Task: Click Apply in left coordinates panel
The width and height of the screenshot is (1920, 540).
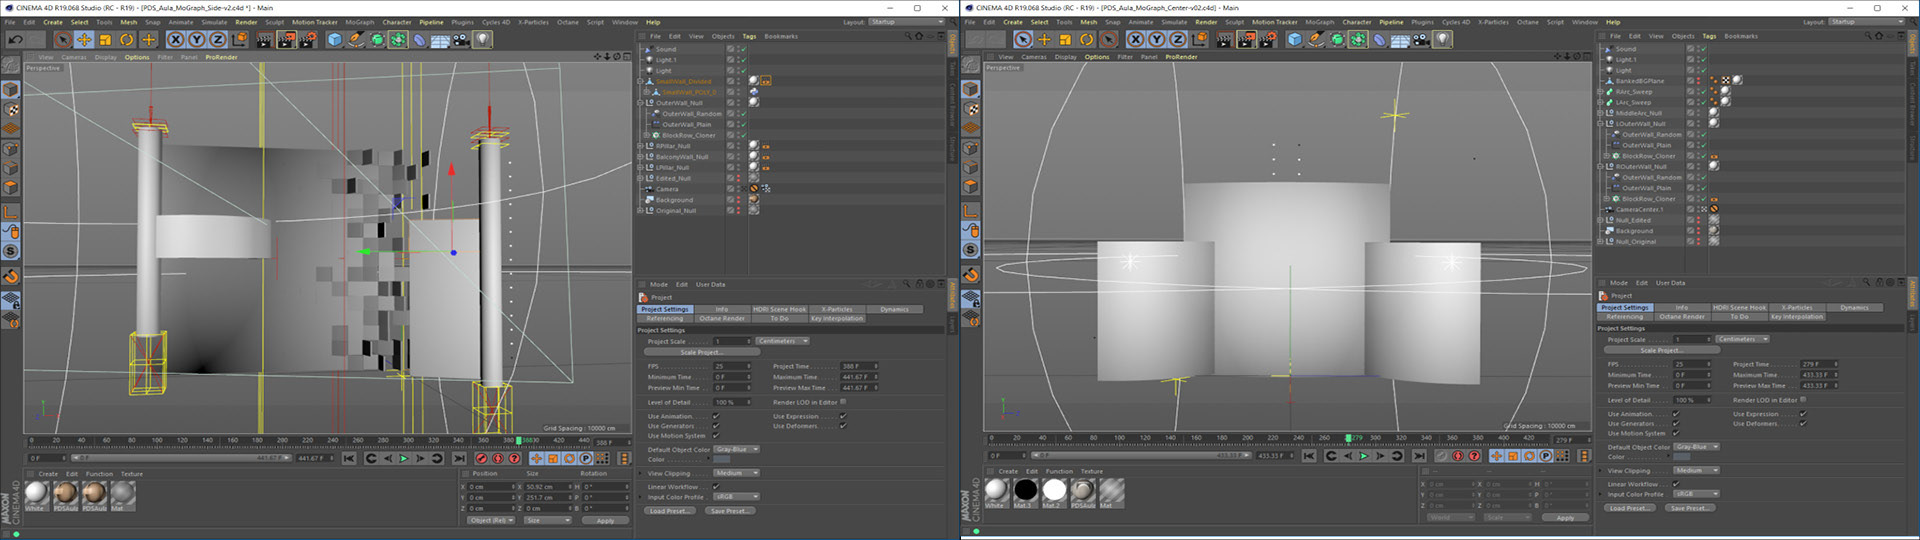Action: [605, 520]
